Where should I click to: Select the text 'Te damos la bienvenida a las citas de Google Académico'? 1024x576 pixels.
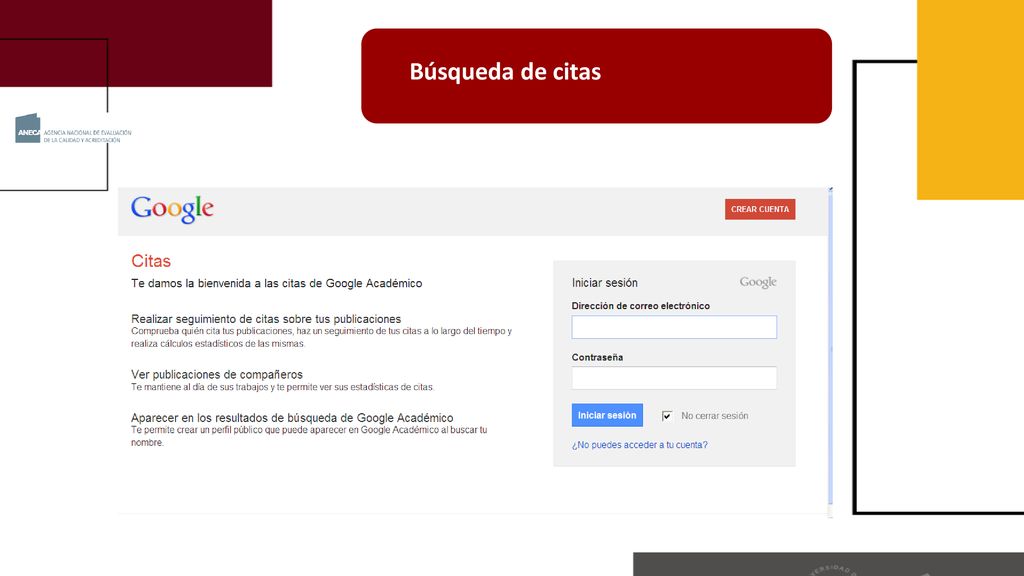pos(276,283)
